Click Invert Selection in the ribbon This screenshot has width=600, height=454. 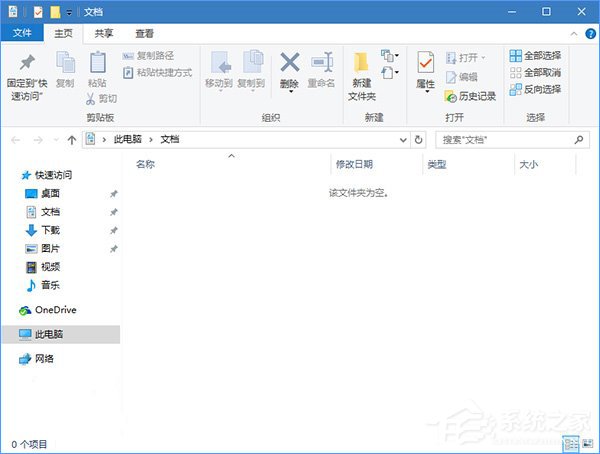pyautogui.click(x=534, y=90)
